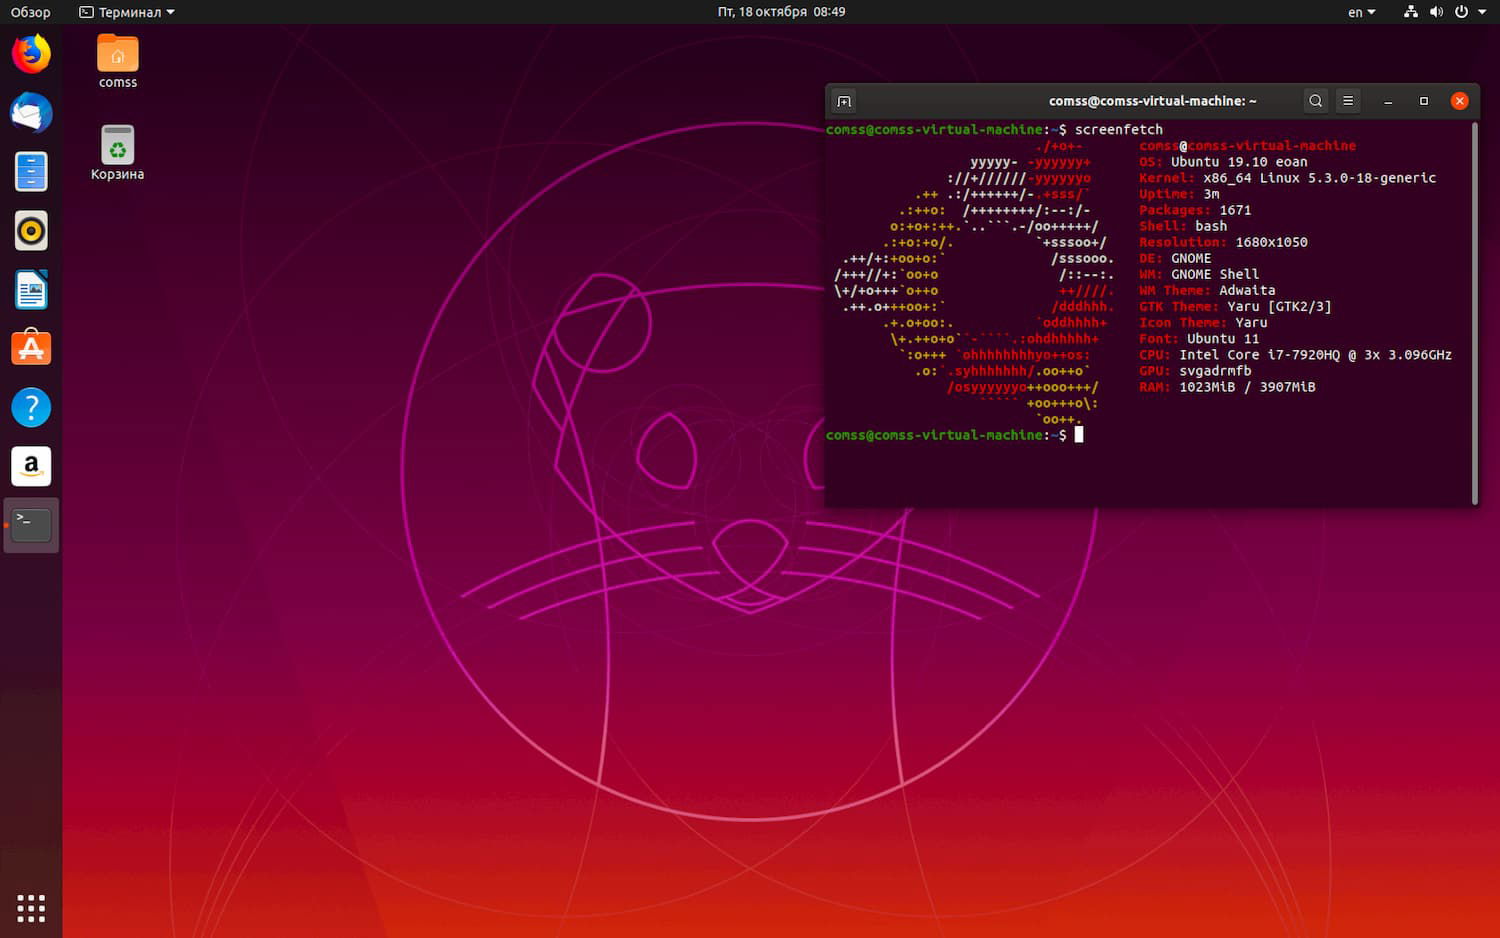This screenshot has width=1500, height=938.
Task: Launch the Amazon shortcut
Action: pyautogui.click(x=31, y=466)
